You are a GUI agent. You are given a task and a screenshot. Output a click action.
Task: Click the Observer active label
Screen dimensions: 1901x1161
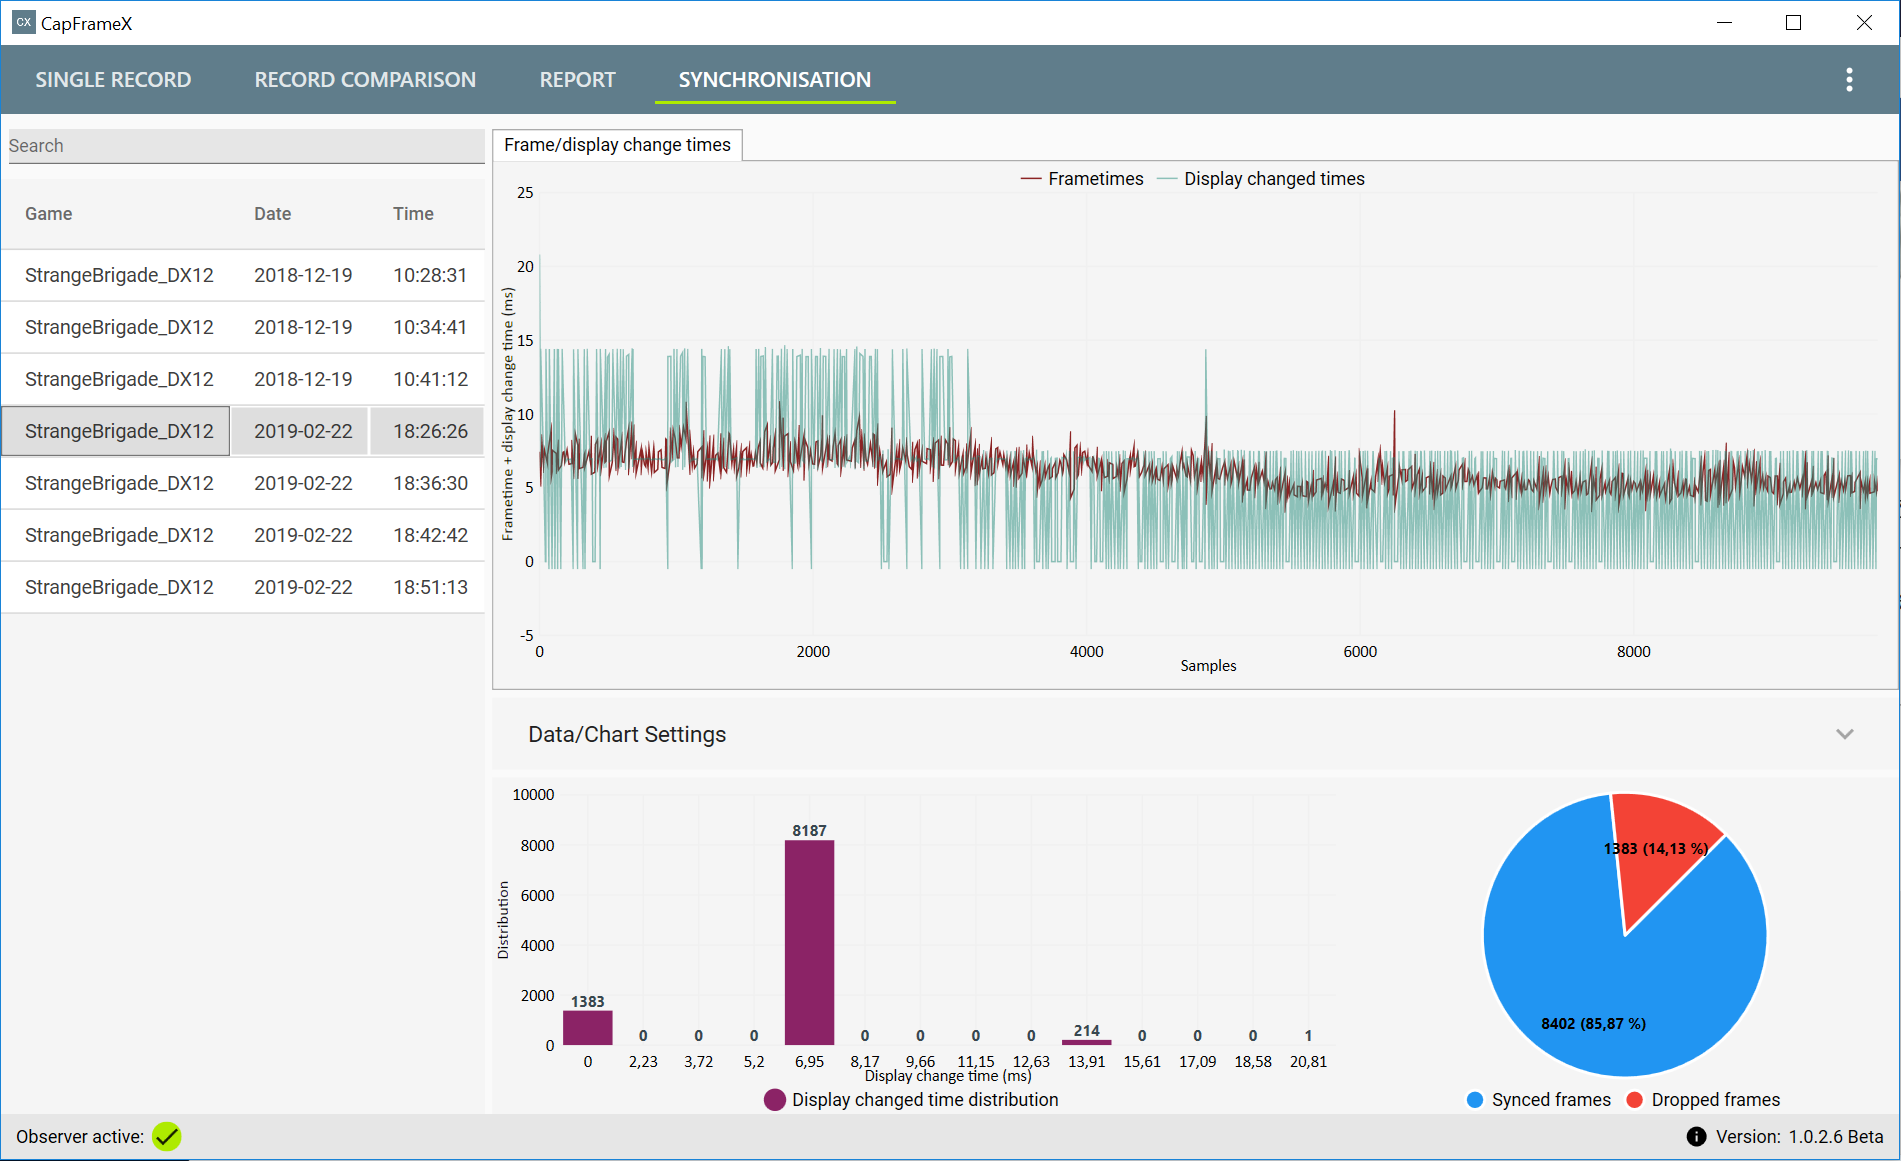[80, 1137]
